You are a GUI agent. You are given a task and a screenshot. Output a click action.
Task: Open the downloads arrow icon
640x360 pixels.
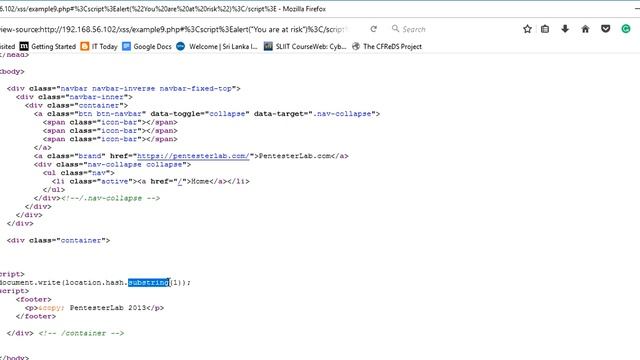[565, 29]
